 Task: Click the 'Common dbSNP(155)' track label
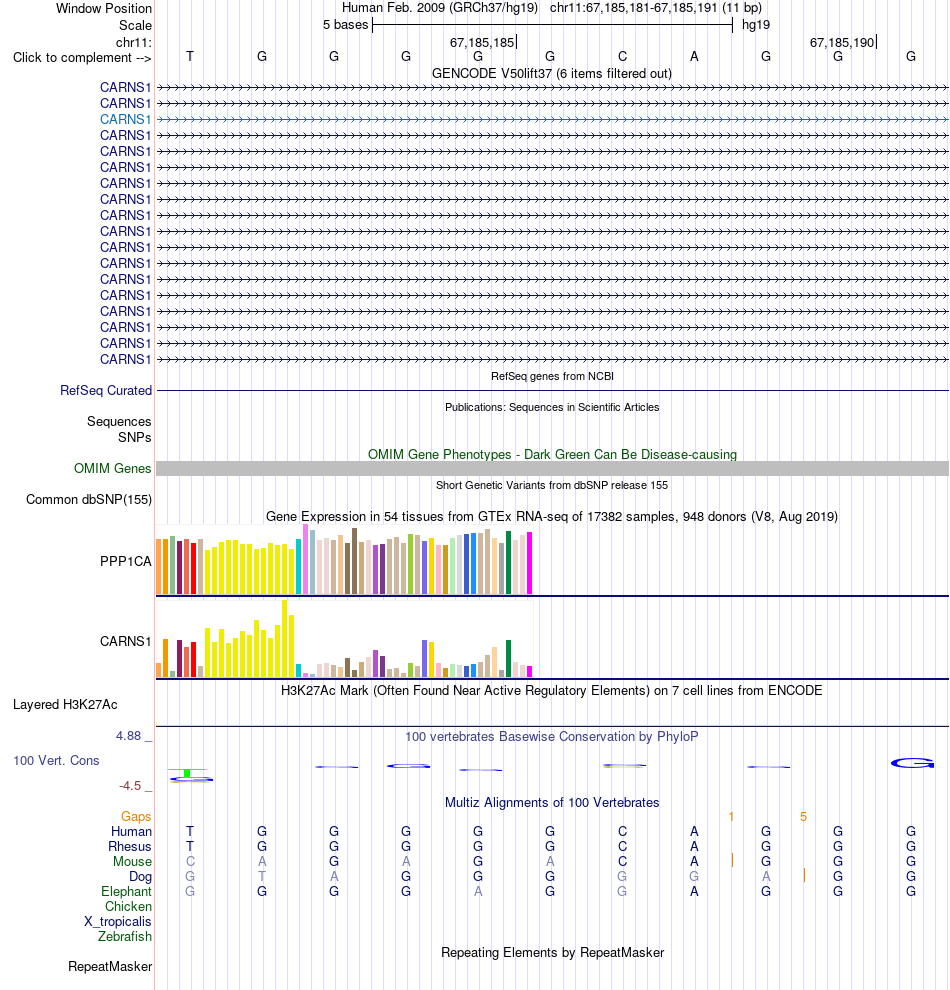pyautogui.click(x=89, y=499)
